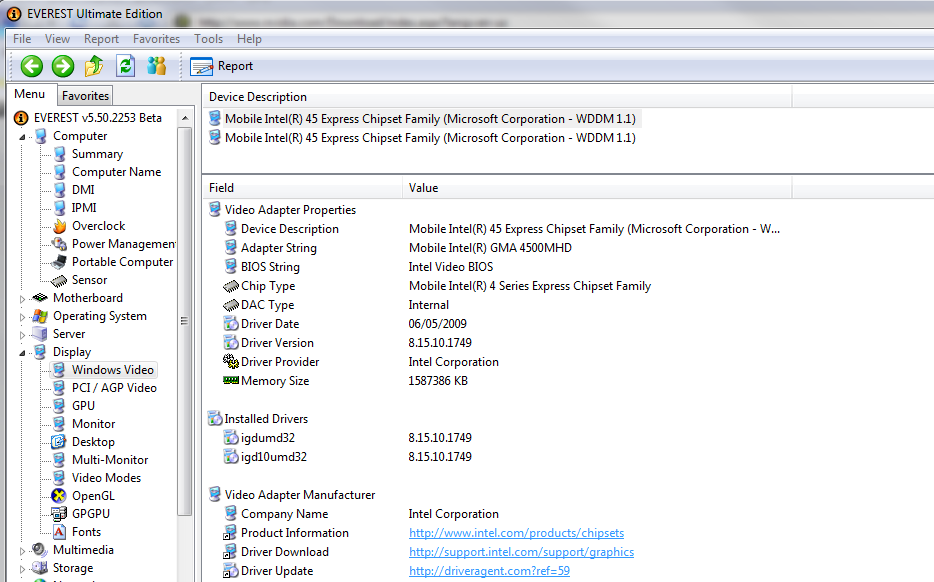The image size is (934, 582).
Task: Click the Motherboard chip icon
Action: pos(40,298)
